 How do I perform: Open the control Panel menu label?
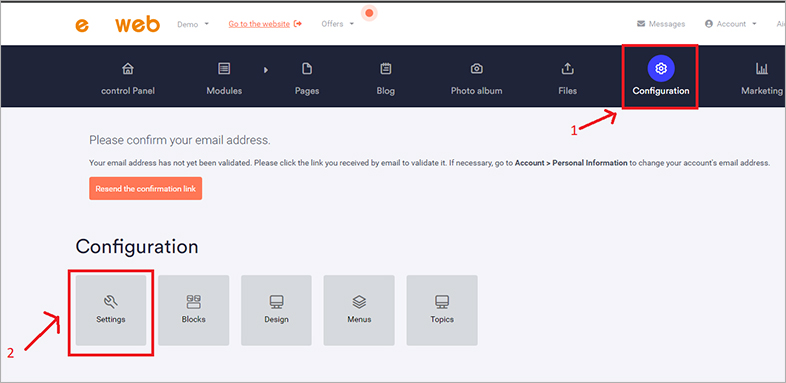click(128, 91)
